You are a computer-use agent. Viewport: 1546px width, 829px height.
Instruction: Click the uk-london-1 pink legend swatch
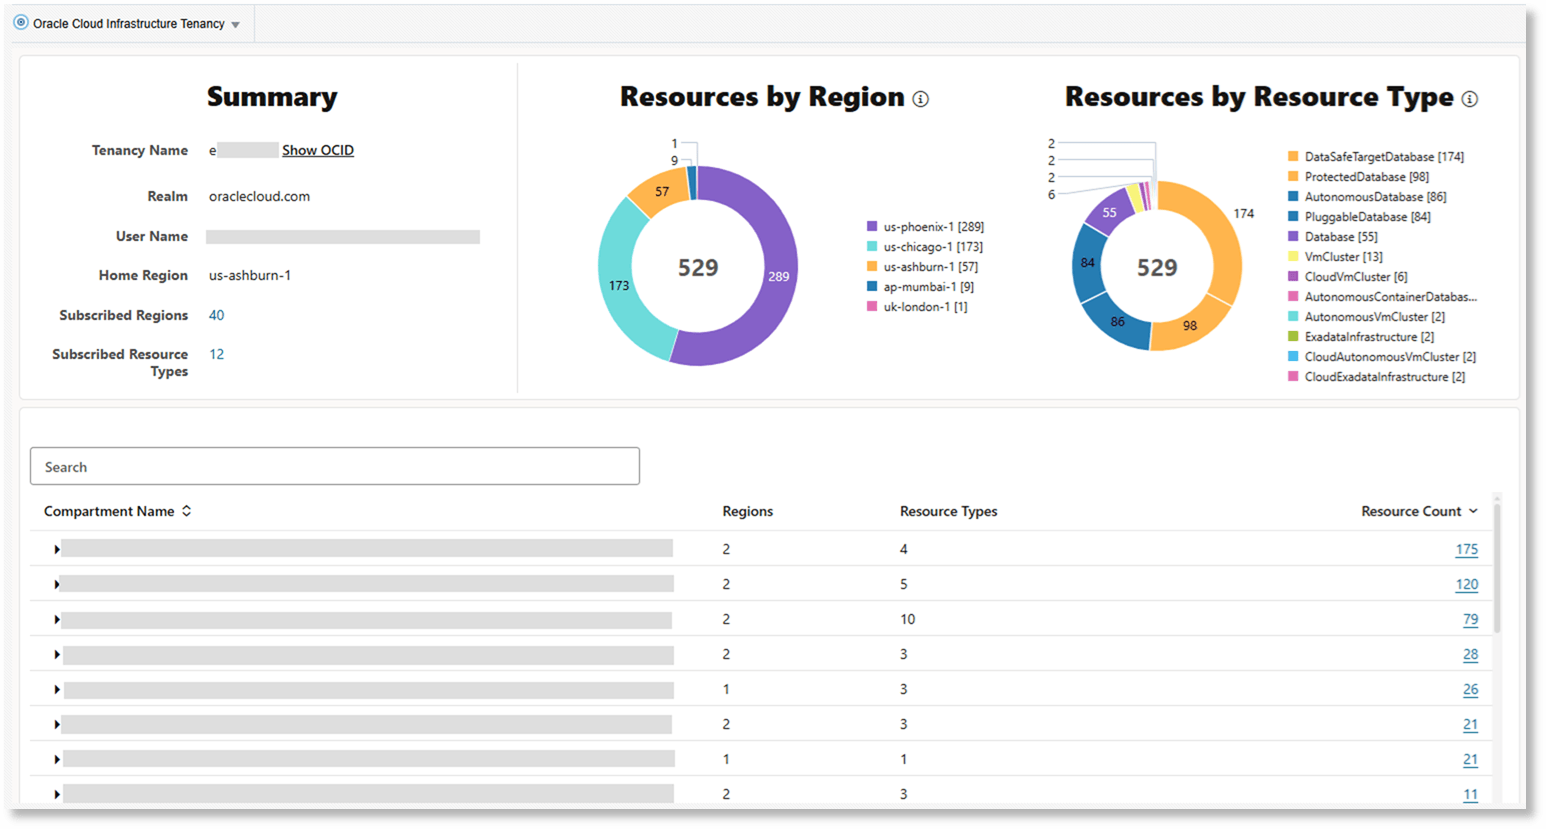click(872, 307)
